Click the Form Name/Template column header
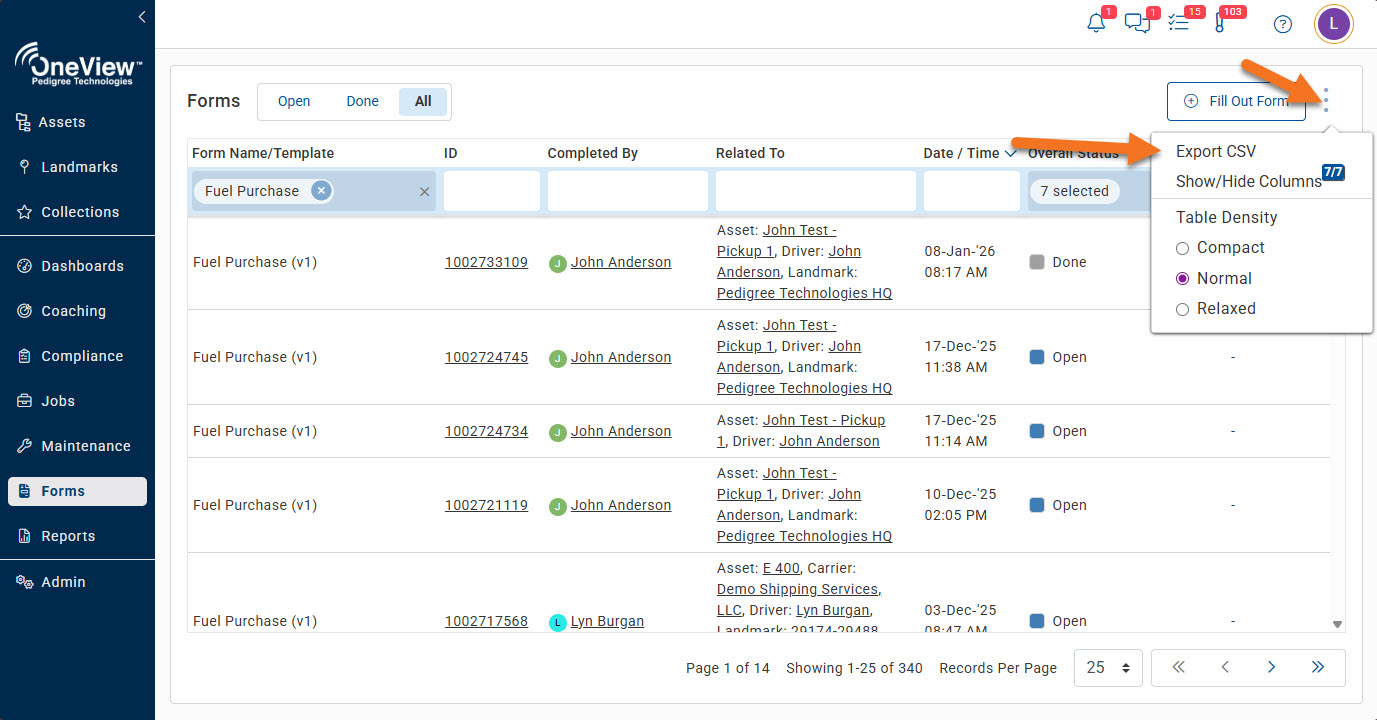Screen dimensions: 1377x720 (263, 153)
